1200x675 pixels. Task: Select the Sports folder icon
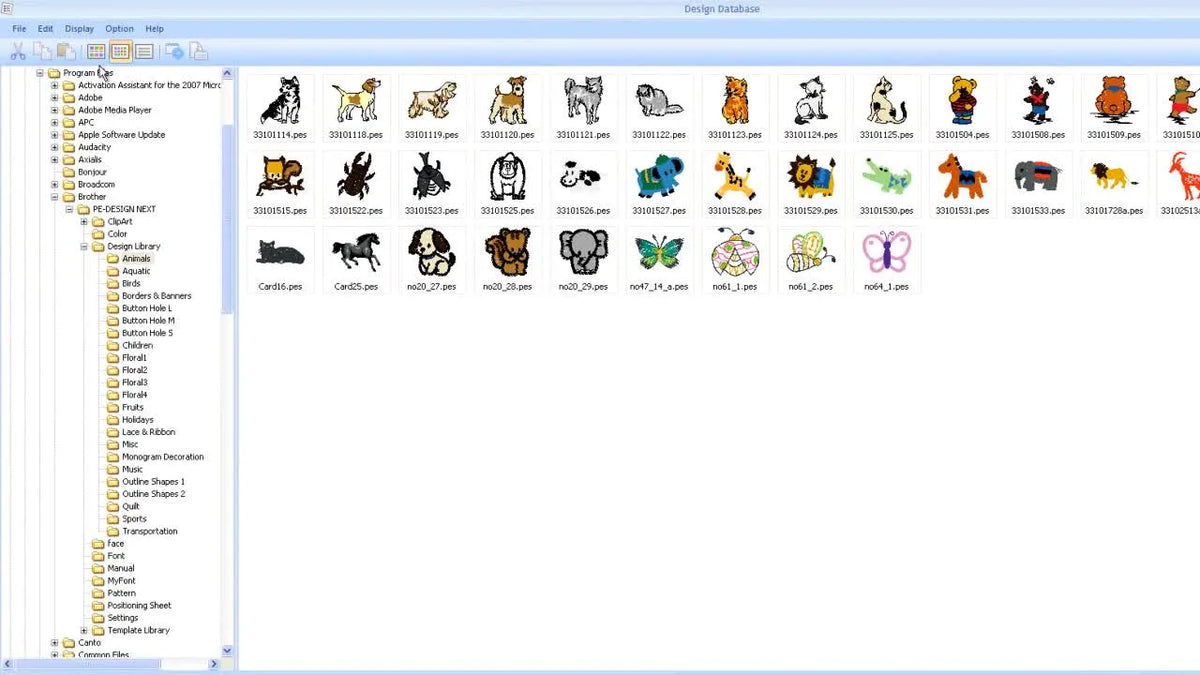coord(113,518)
